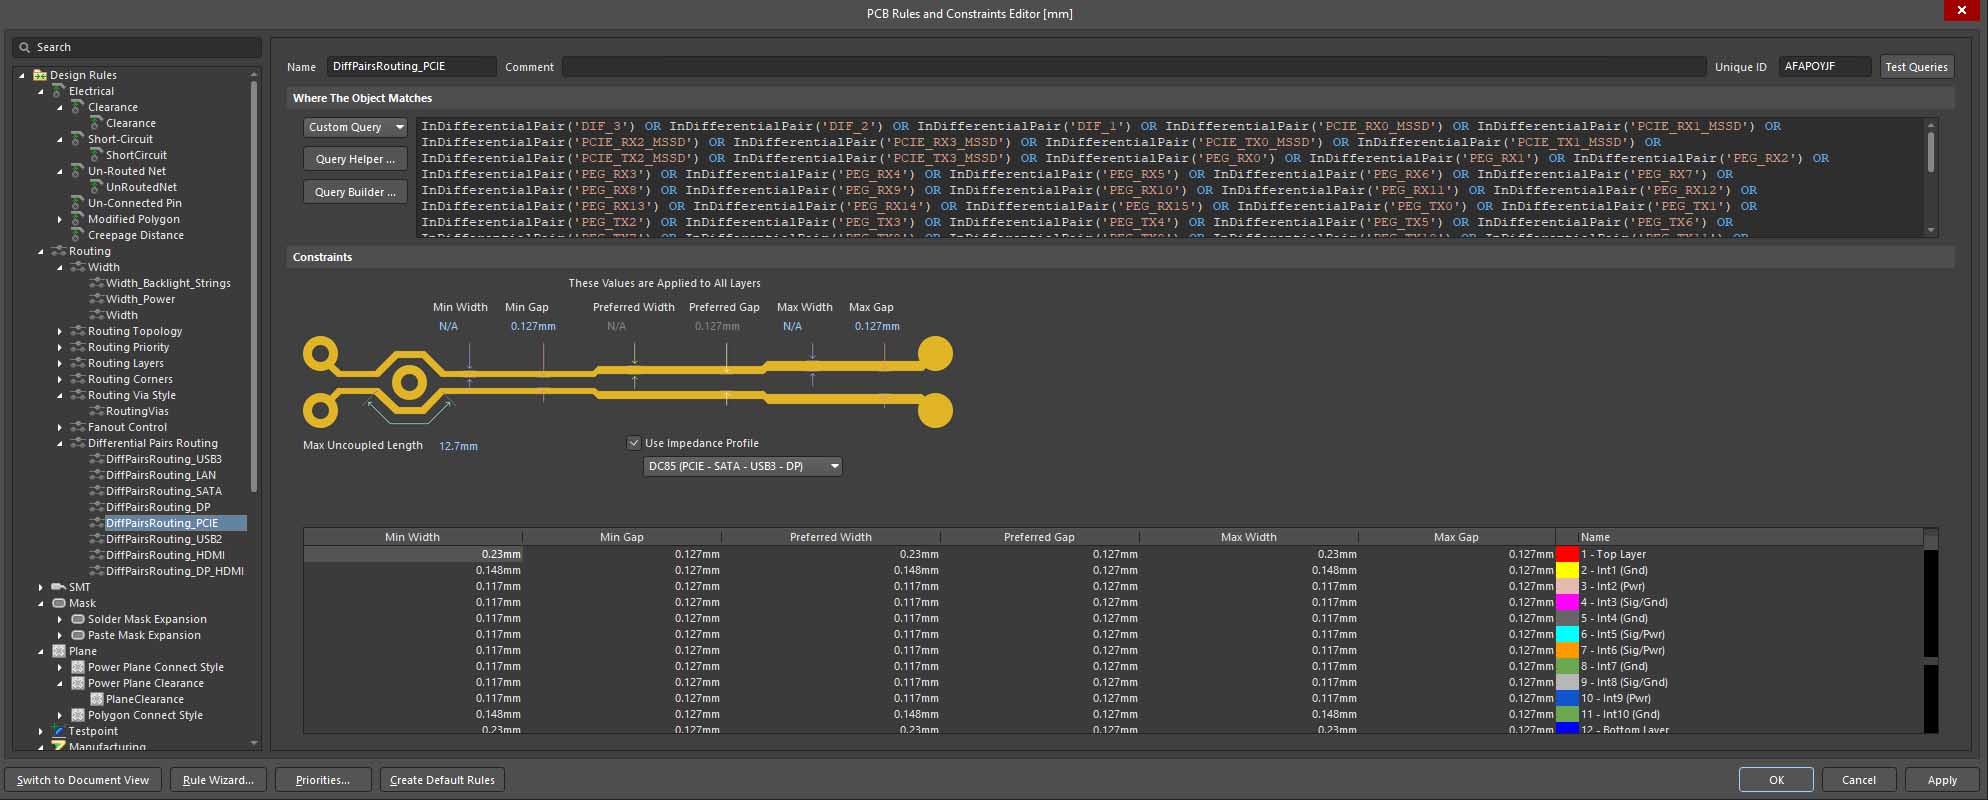1988x800 pixels.
Task: Select DiffPairsRouting_SATA rule in tree
Action: (163, 491)
